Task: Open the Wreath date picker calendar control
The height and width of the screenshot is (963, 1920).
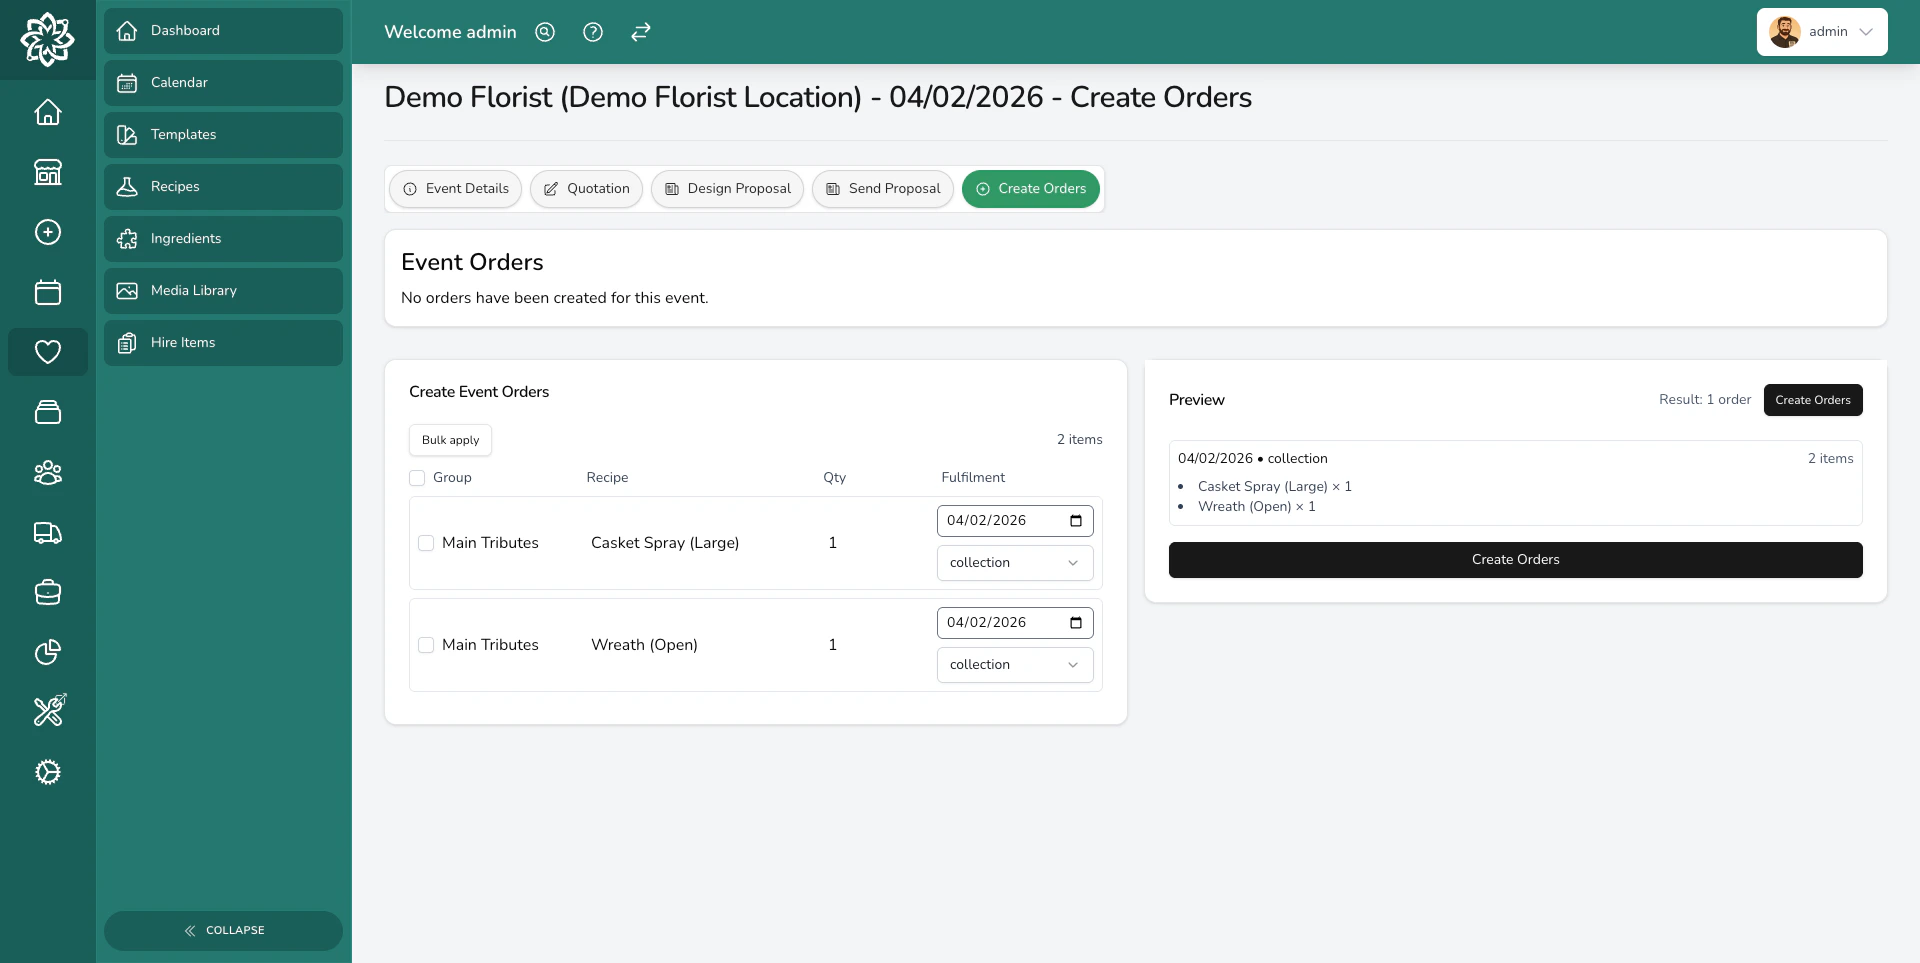Action: click(1075, 622)
